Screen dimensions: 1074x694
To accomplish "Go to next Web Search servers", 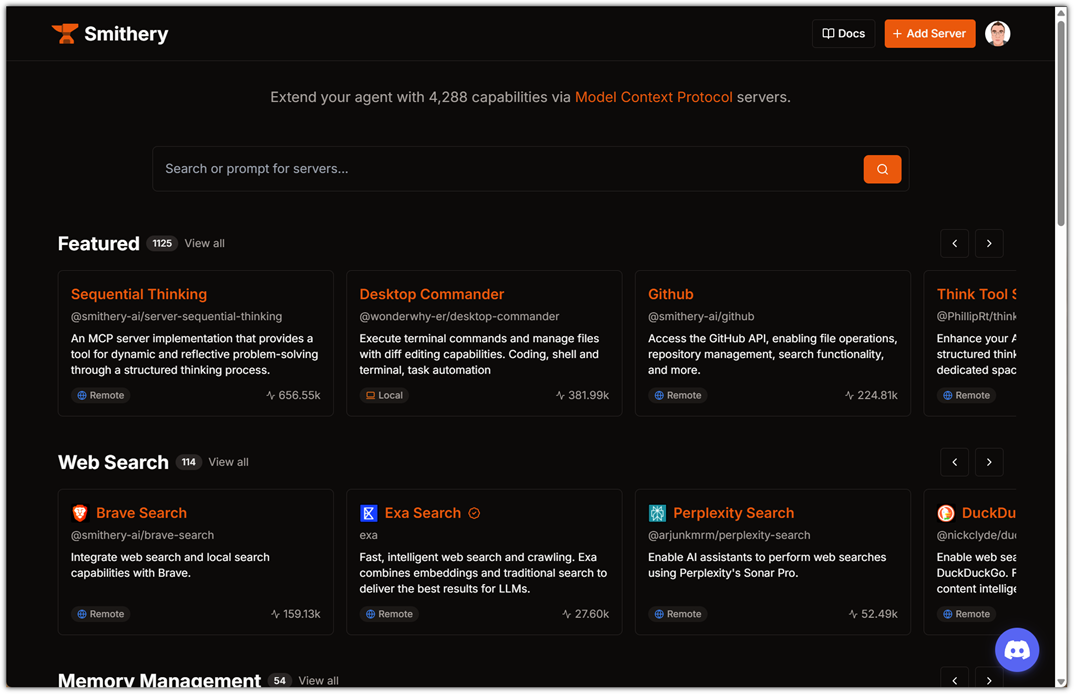I will click(x=989, y=462).
